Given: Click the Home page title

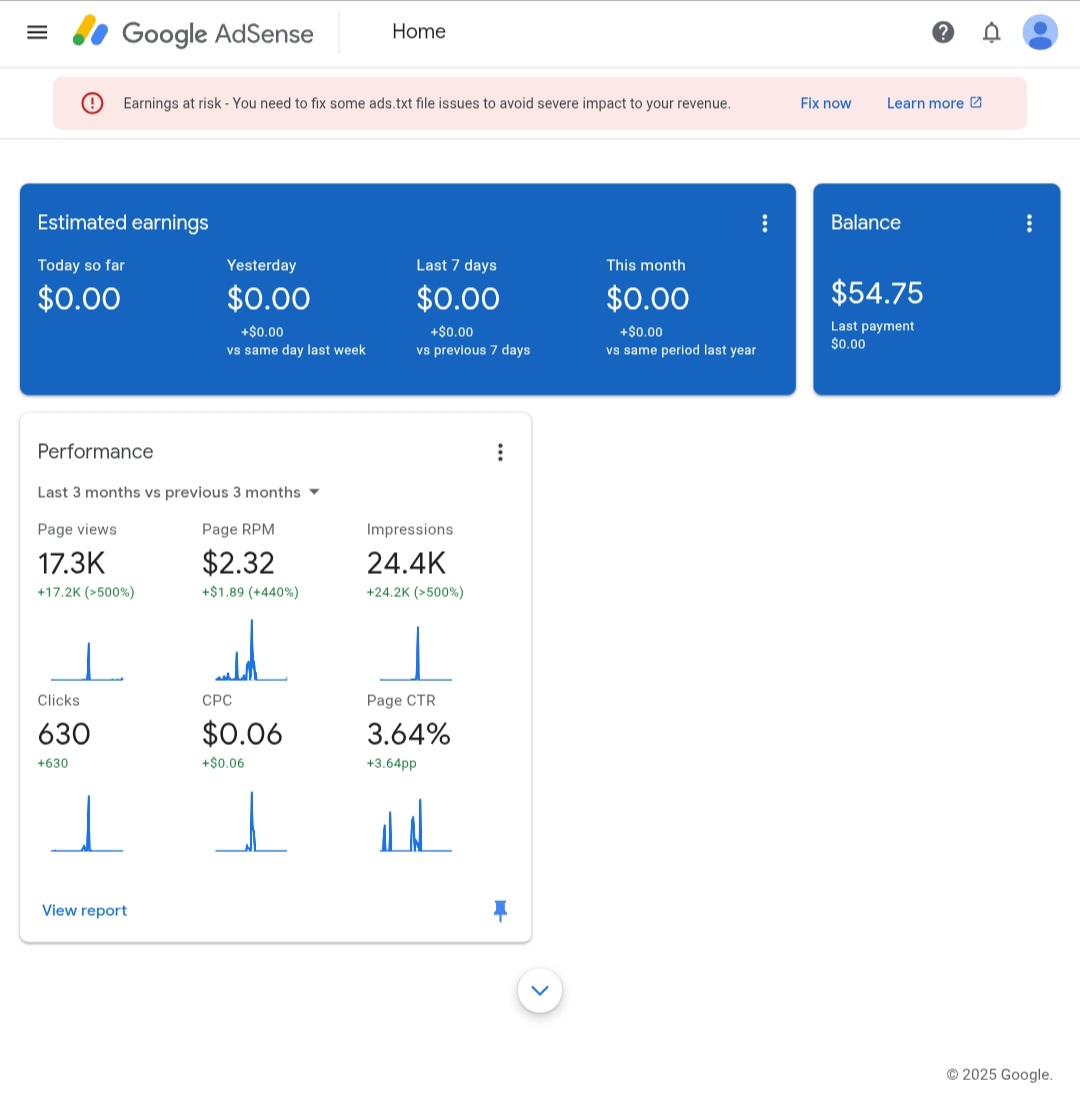Looking at the screenshot, I should 419,32.
